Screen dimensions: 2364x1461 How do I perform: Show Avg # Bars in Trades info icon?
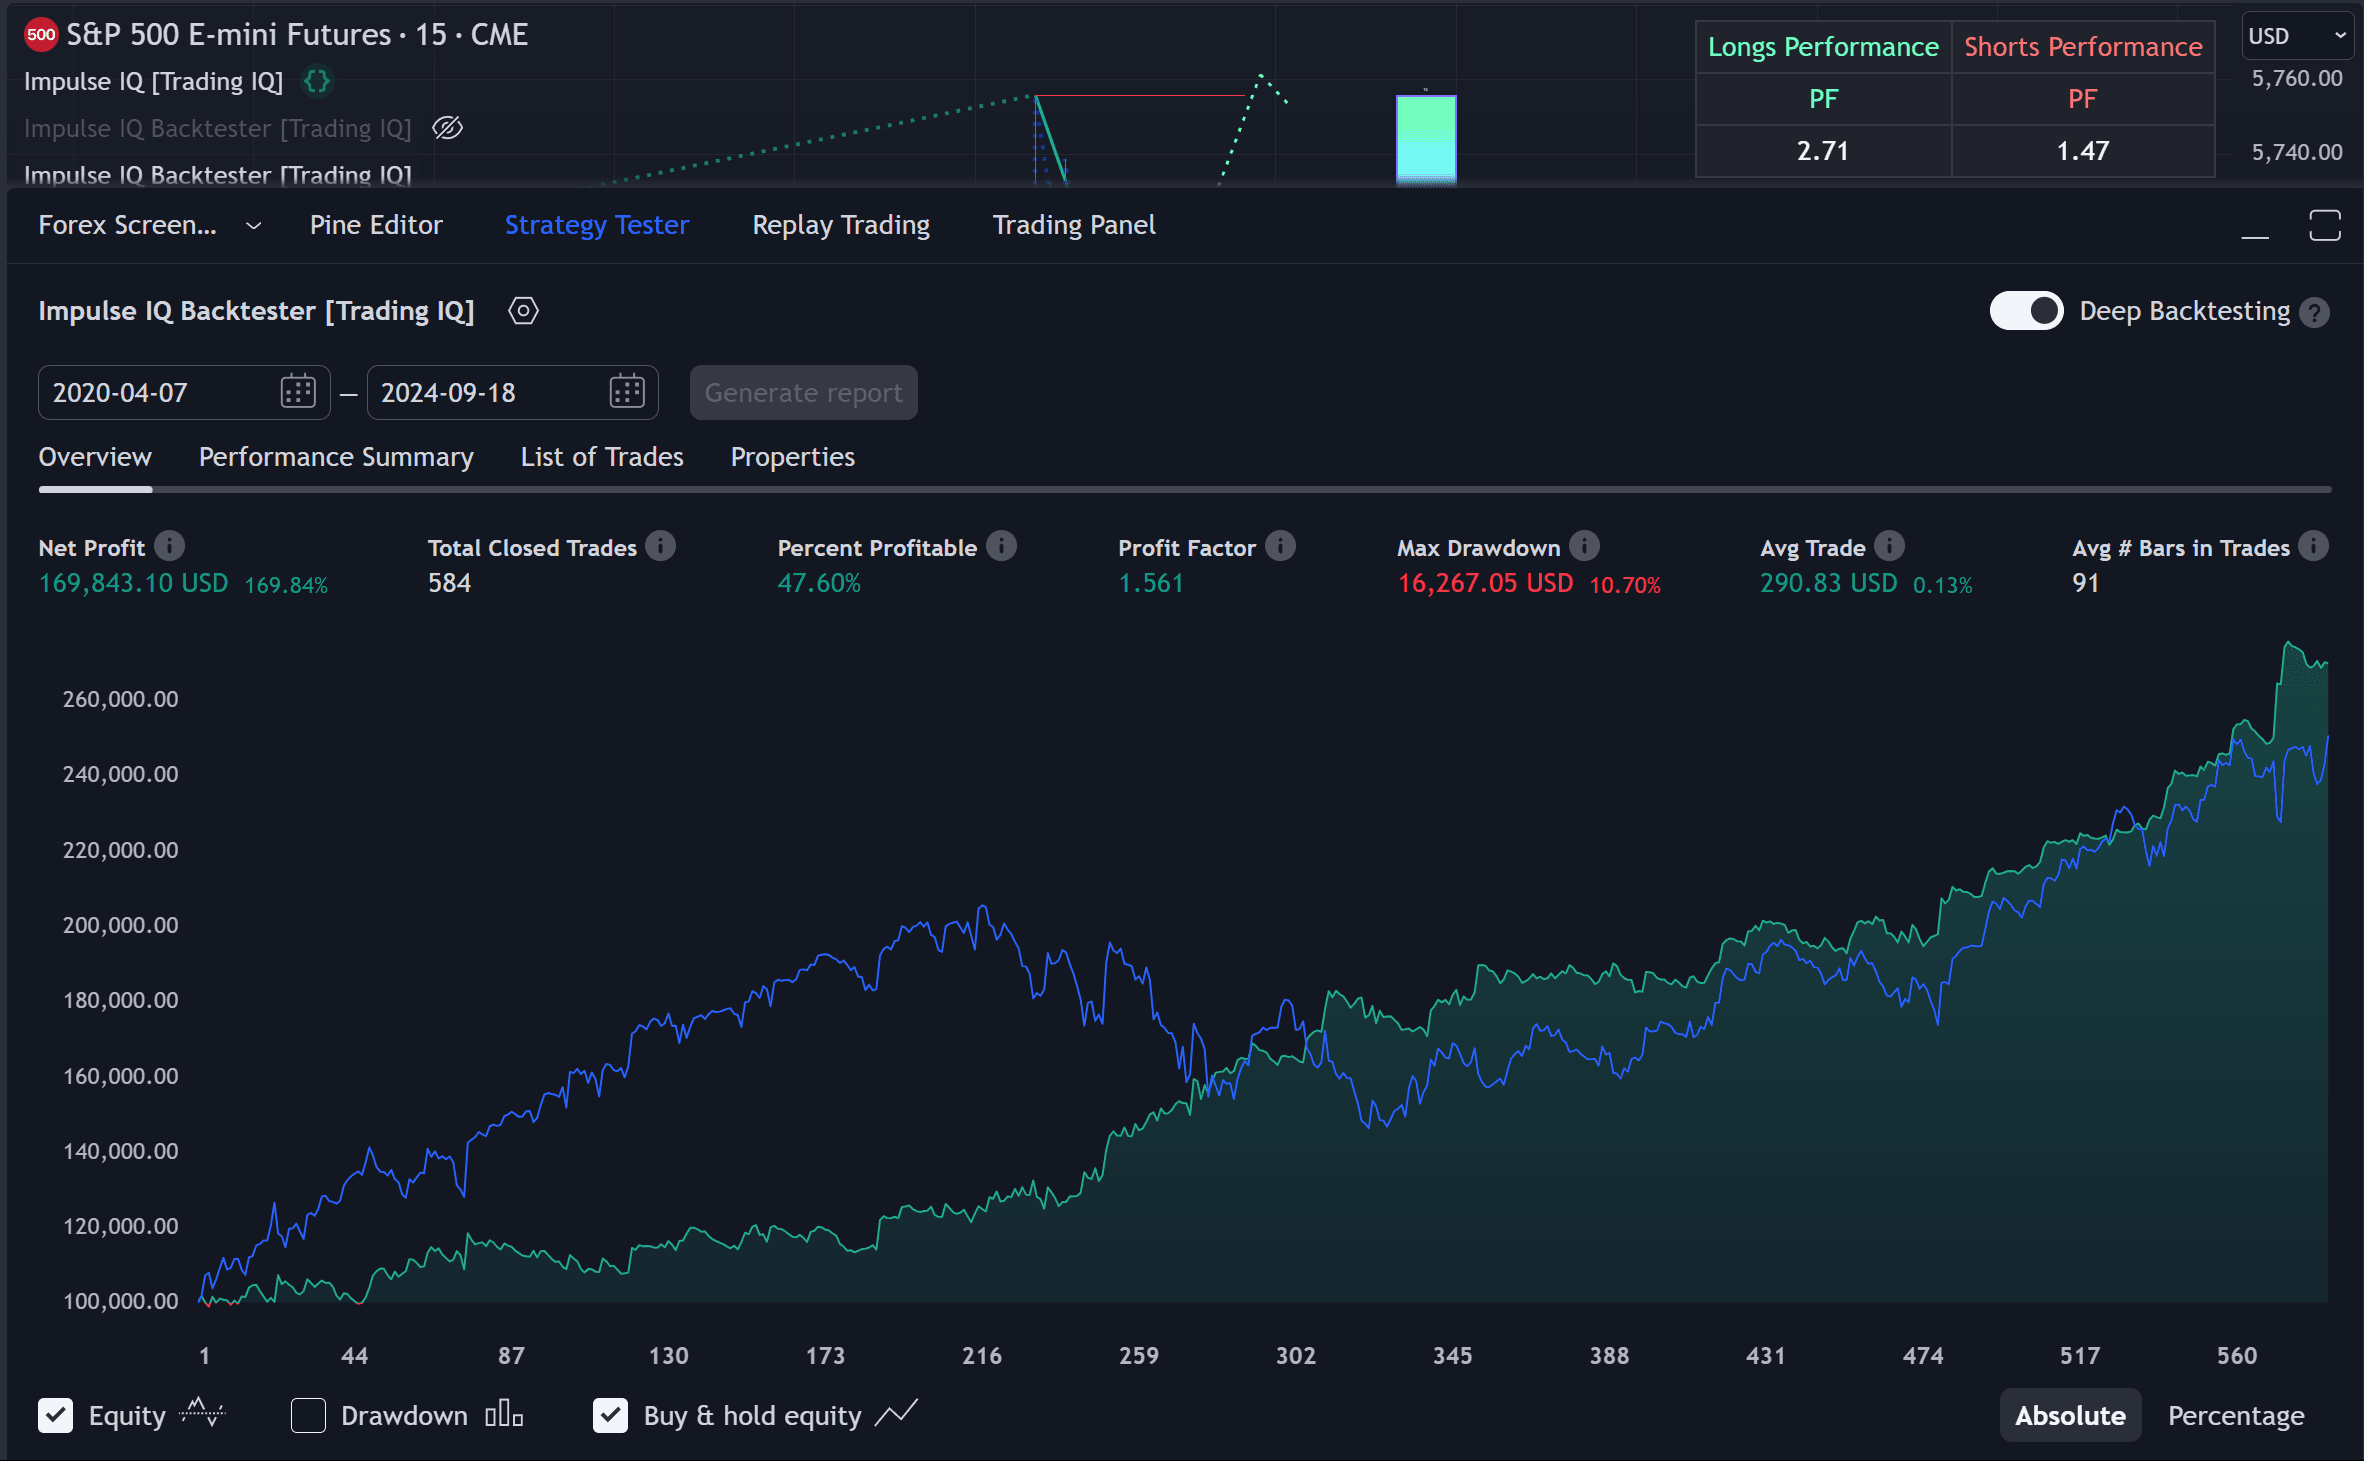pyautogui.click(x=2313, y=546)
